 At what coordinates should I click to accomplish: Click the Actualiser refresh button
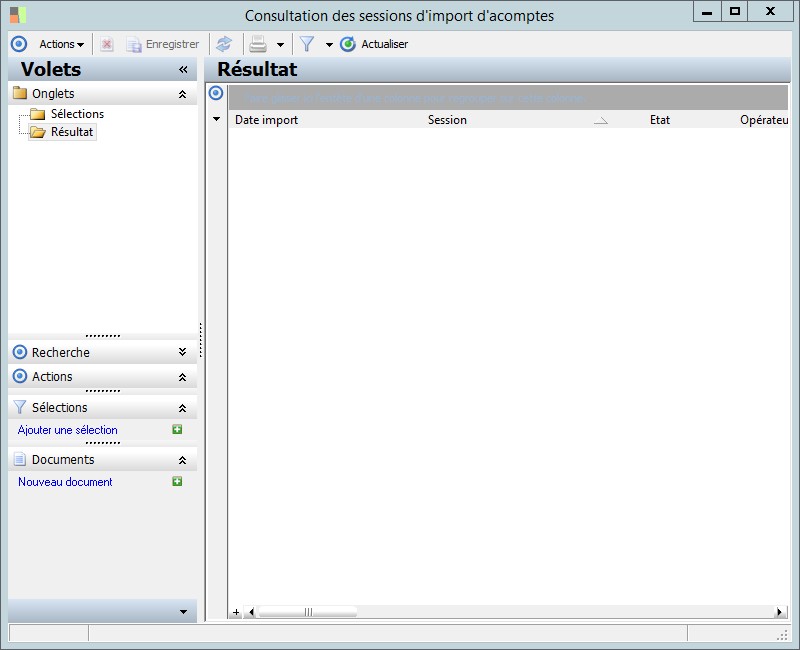pyautogui.click(x=374, y=44)
